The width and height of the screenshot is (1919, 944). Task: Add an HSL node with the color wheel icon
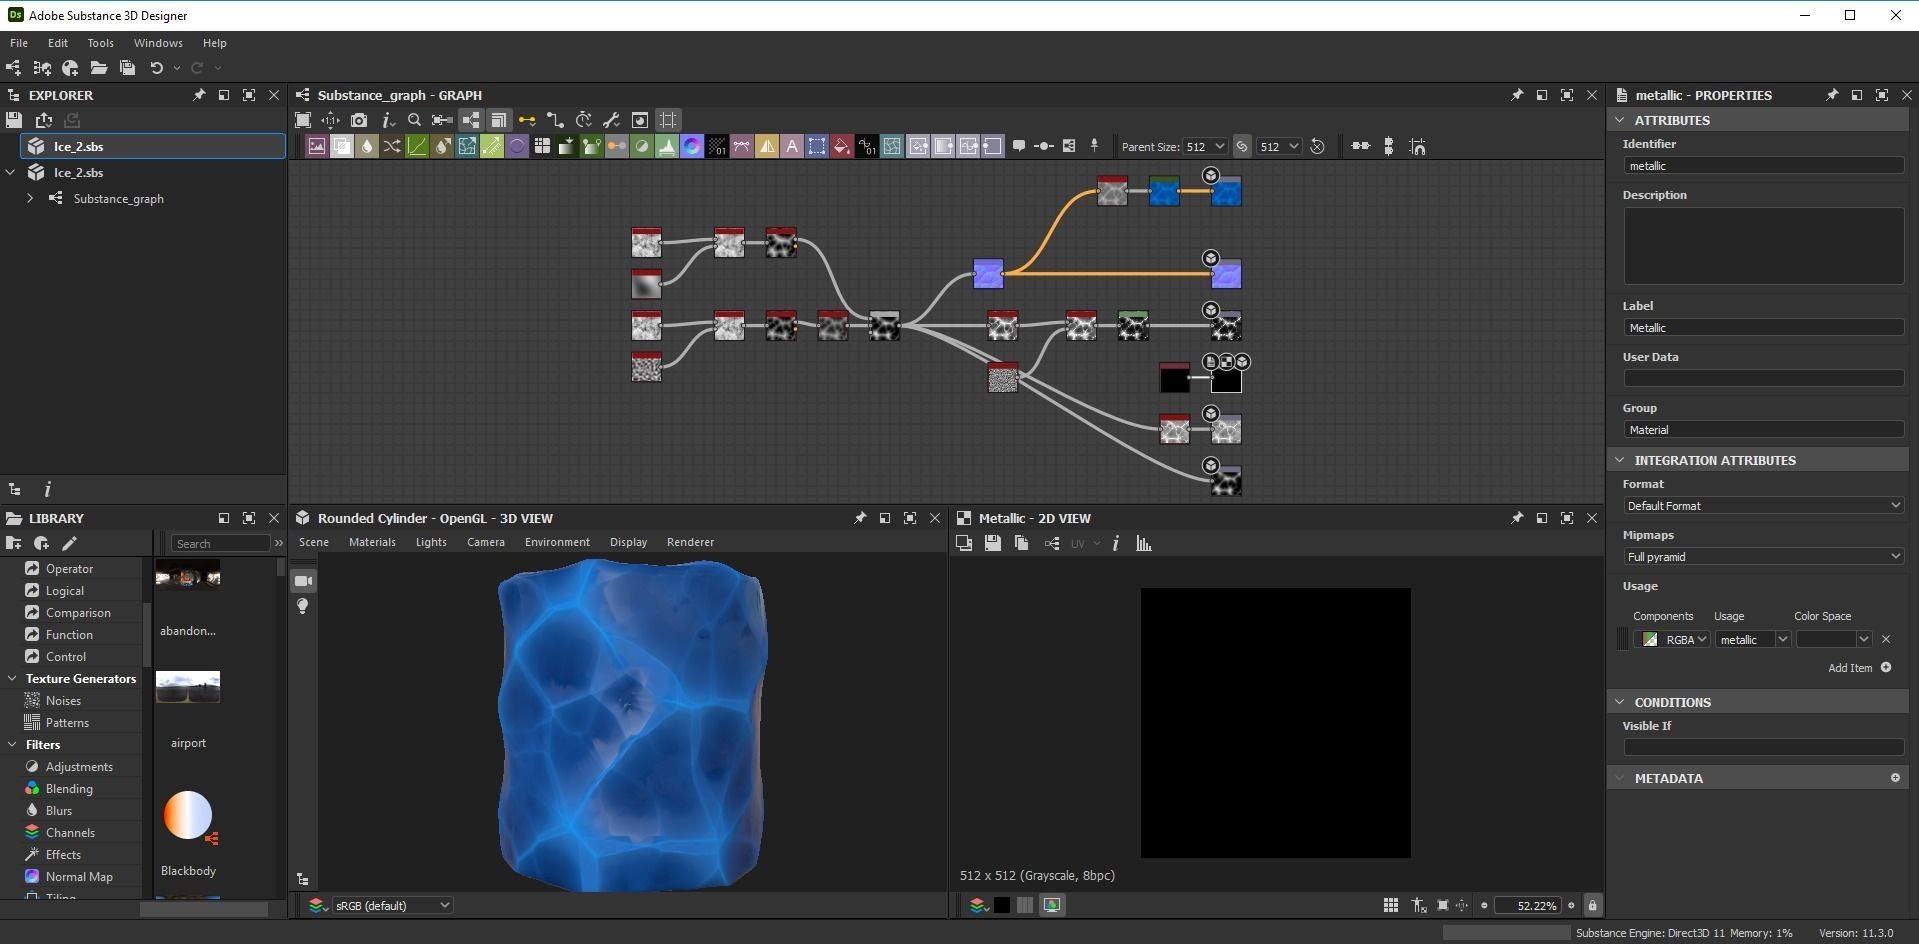point(692,146)
